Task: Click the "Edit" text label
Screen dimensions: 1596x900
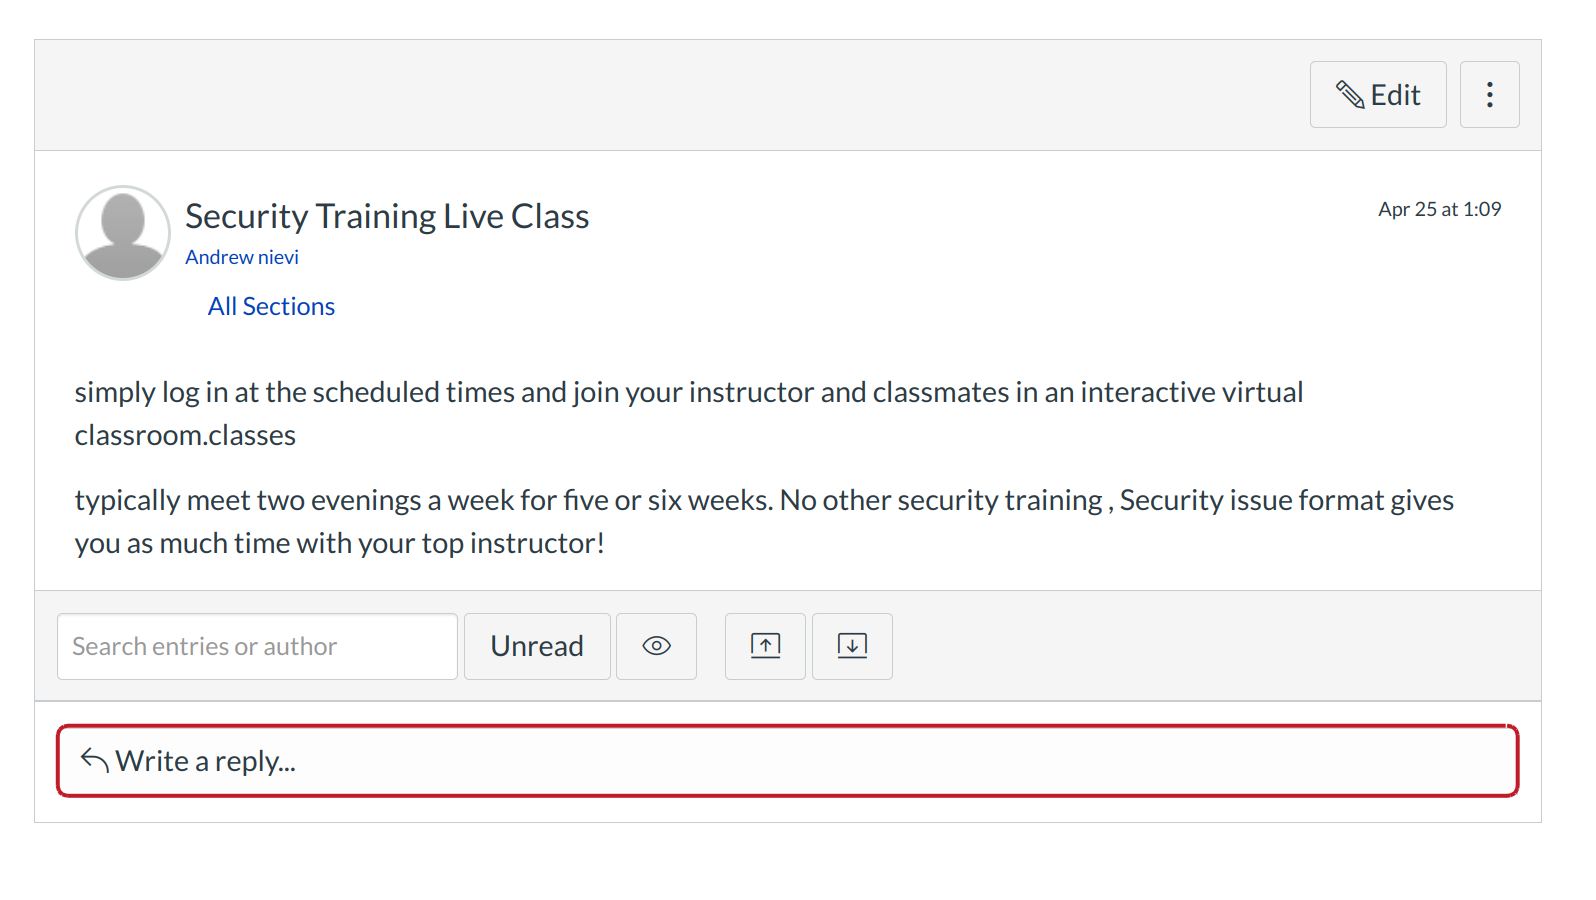Action: pyautogui.click(x=1395, y=95)
